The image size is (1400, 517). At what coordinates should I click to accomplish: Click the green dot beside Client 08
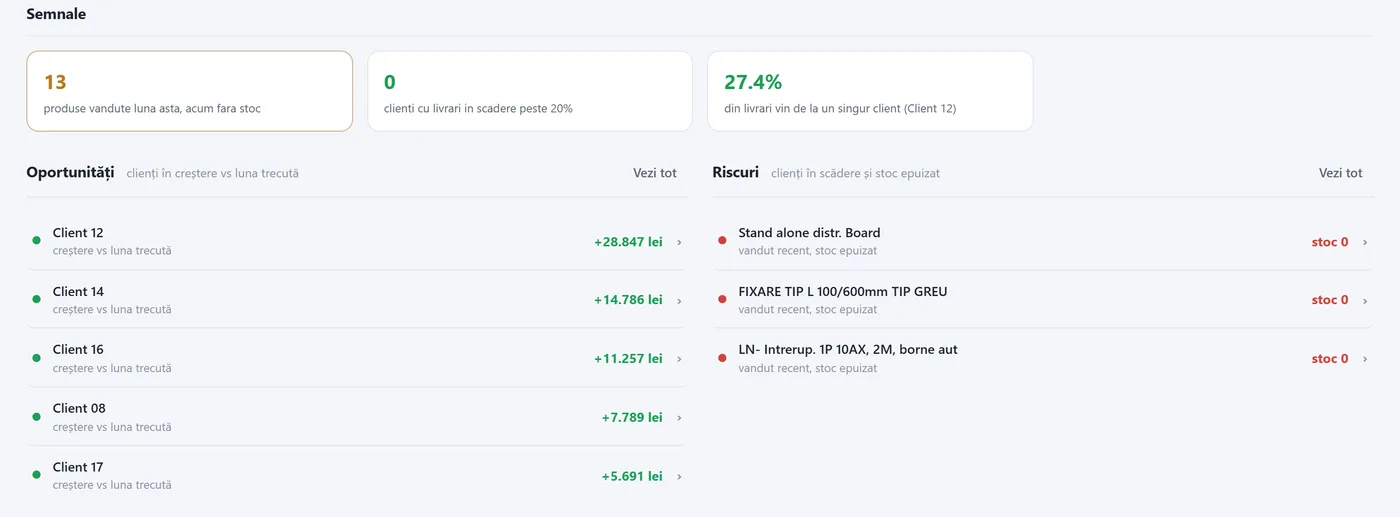(x=36, y=417)
